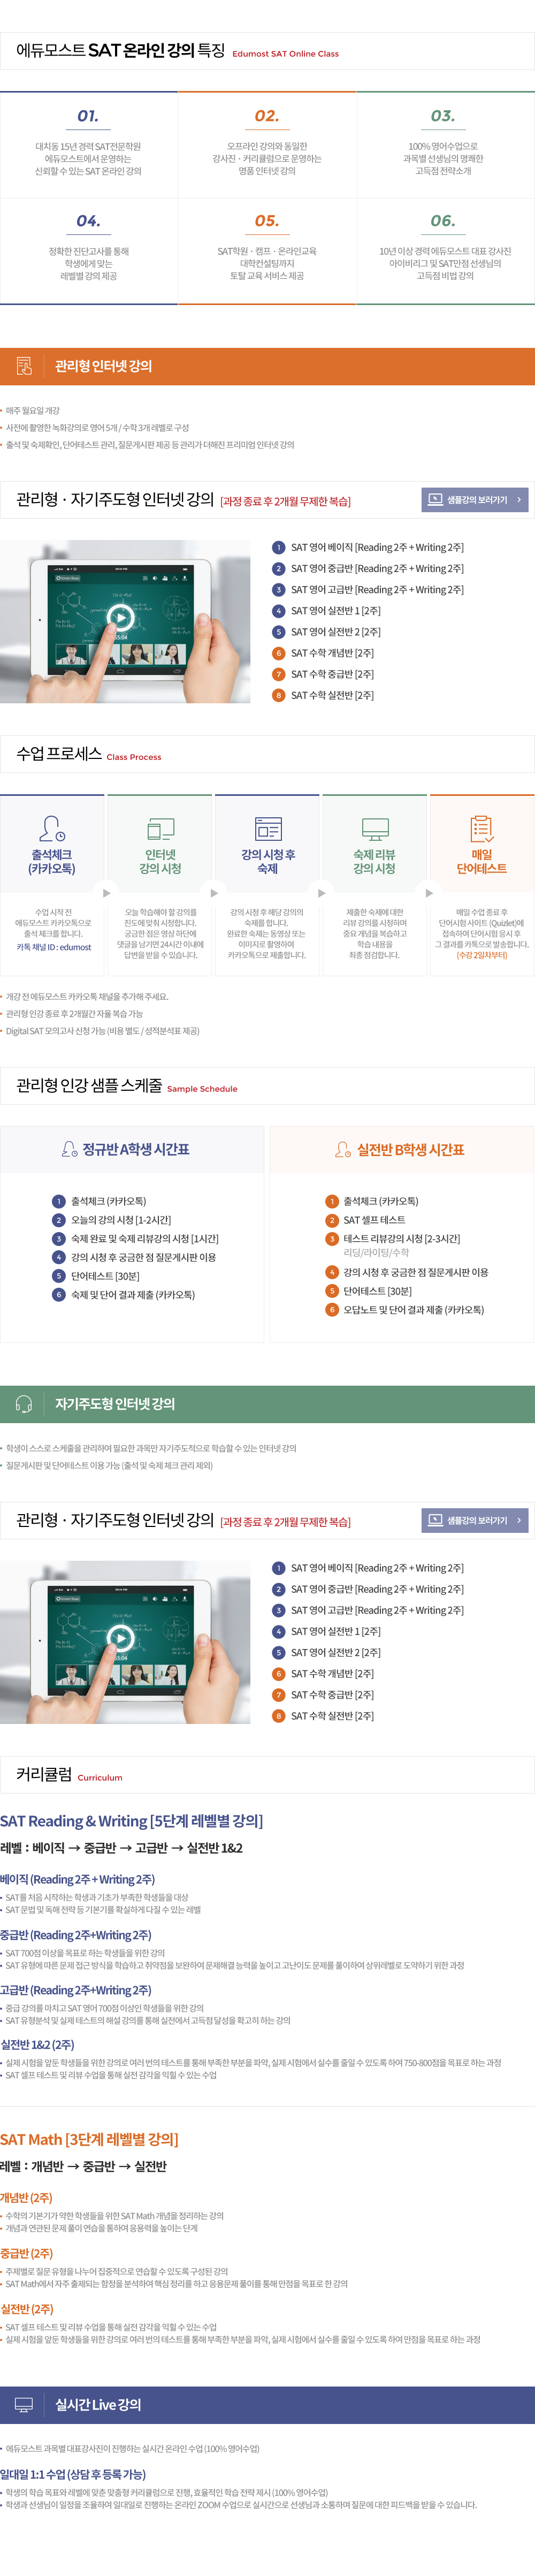This screenshot has height=2576, width=535.
Task: Click SAT Math [3단계 레벨별 강의] heading
Action: pyautogui.click(x=89, y=2139)
